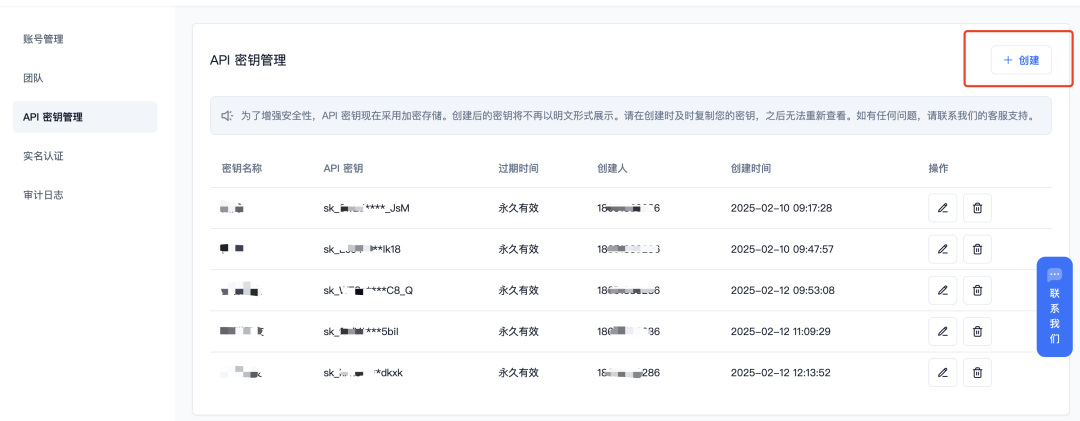Delete the key created at 09:17:28
The image size is (1080, 421).
pyautogui.click(x=977, y=208)
